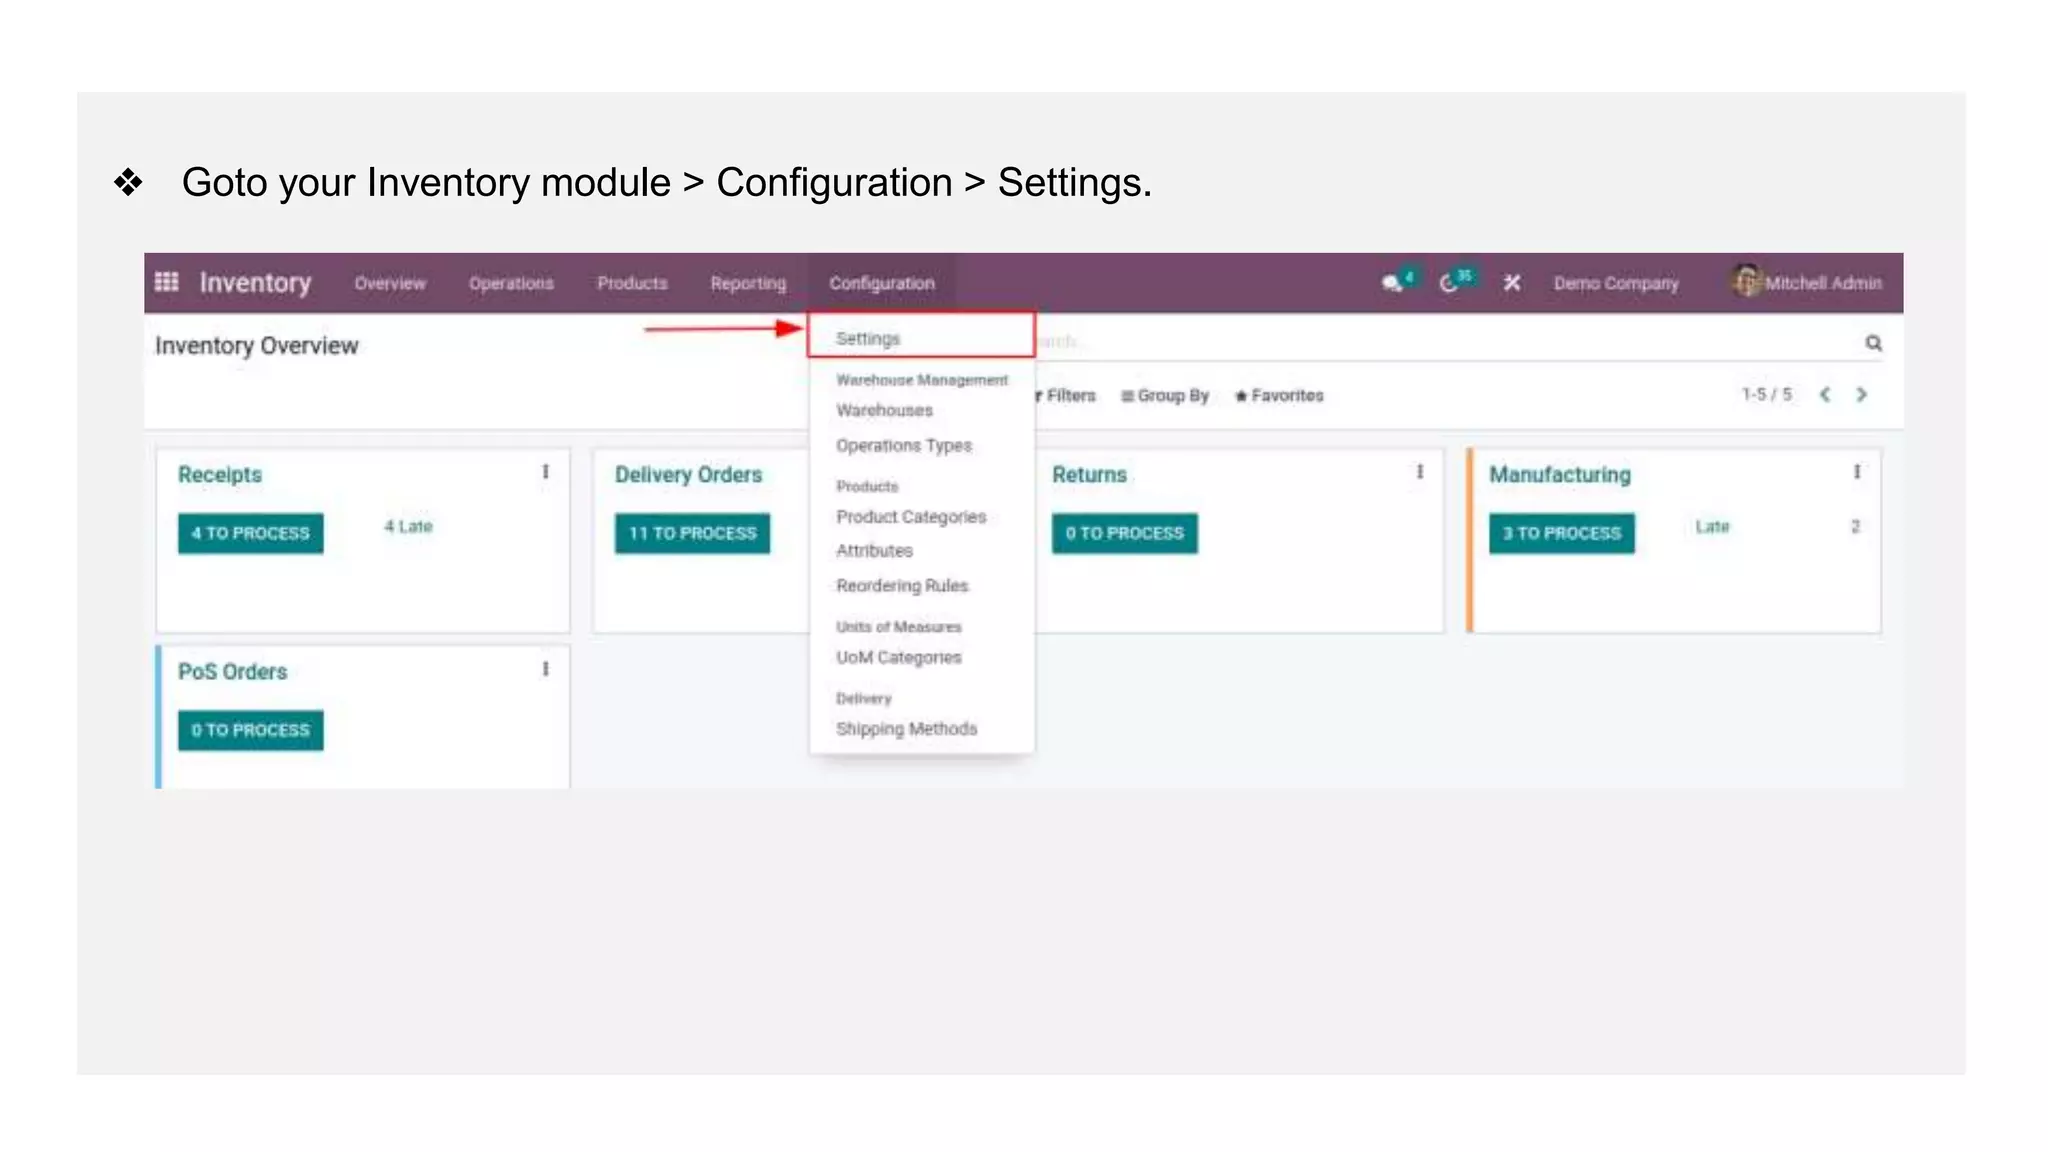
Task: Open the apps grid menu icon
Action: pyautogui.click(x=166, y=282)
